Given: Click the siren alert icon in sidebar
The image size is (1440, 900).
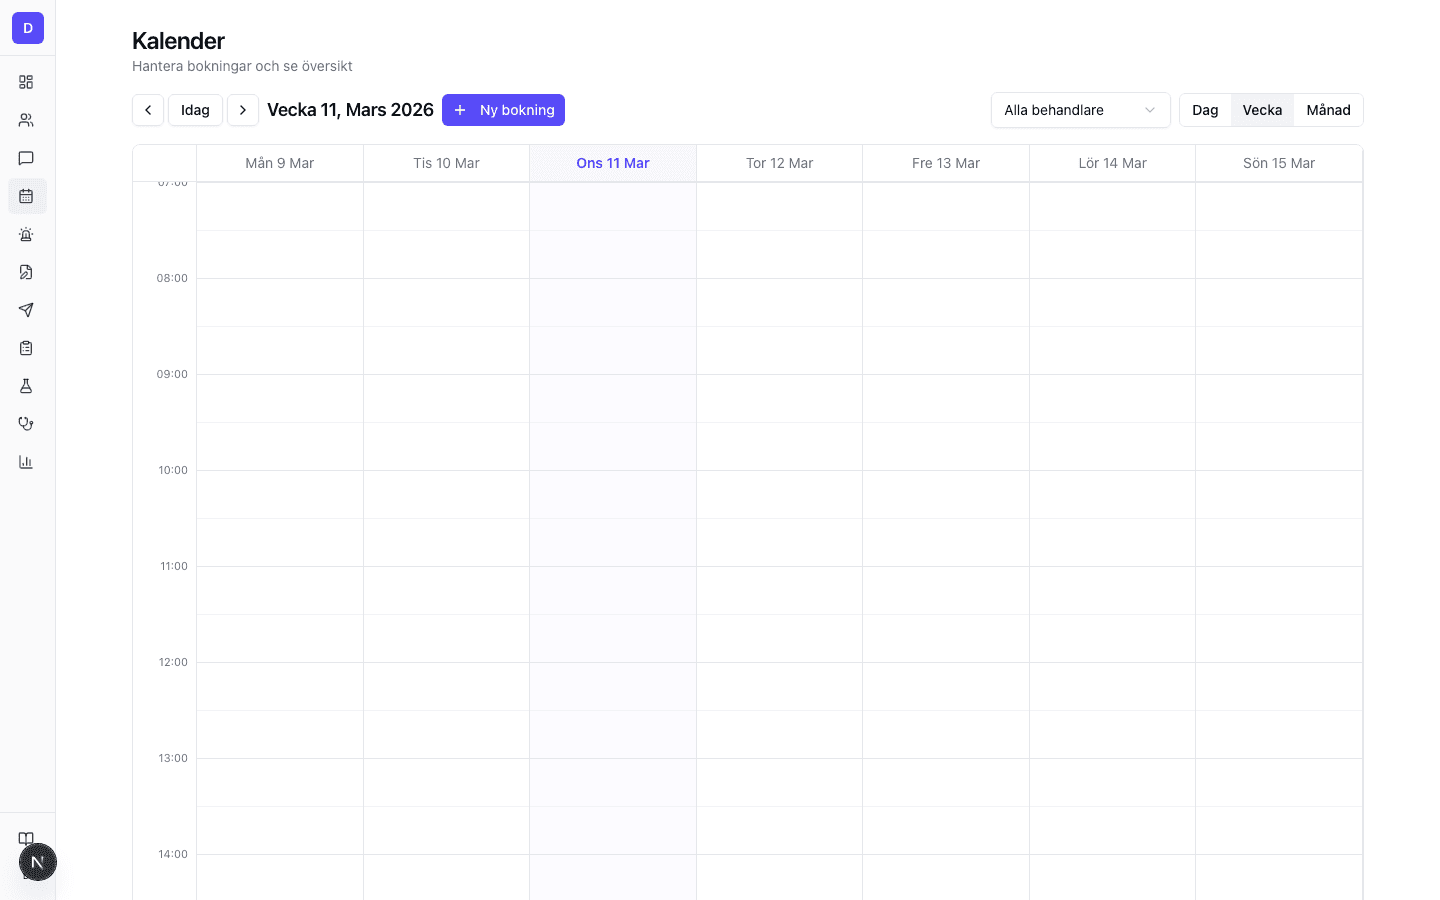Looking at the screenshot, I should (26, 234).
